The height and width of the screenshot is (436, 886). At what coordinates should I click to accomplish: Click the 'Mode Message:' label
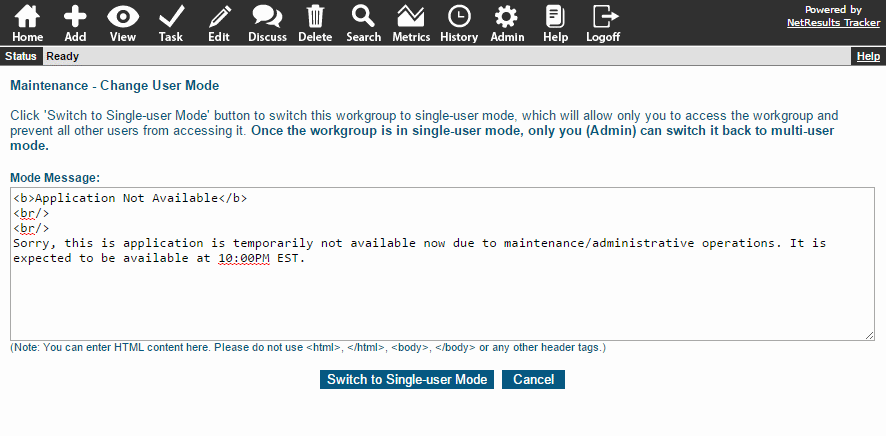tap(55, 178)
